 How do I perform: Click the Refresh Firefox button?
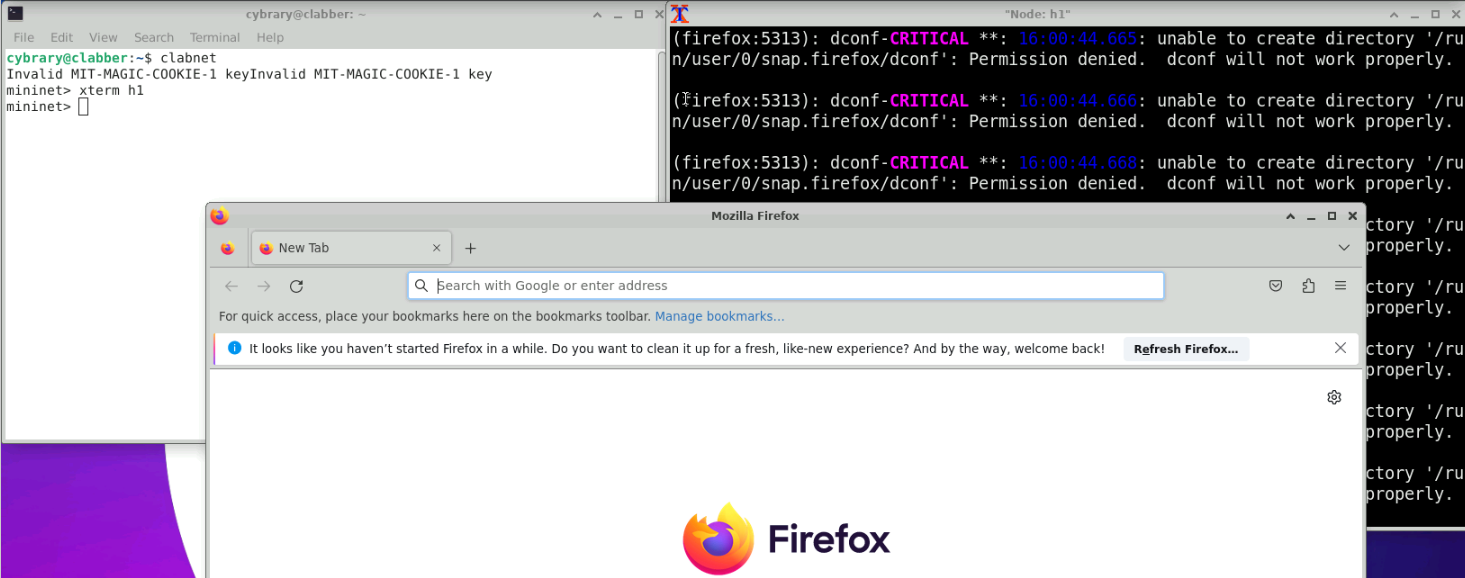tap(1185, 349)
